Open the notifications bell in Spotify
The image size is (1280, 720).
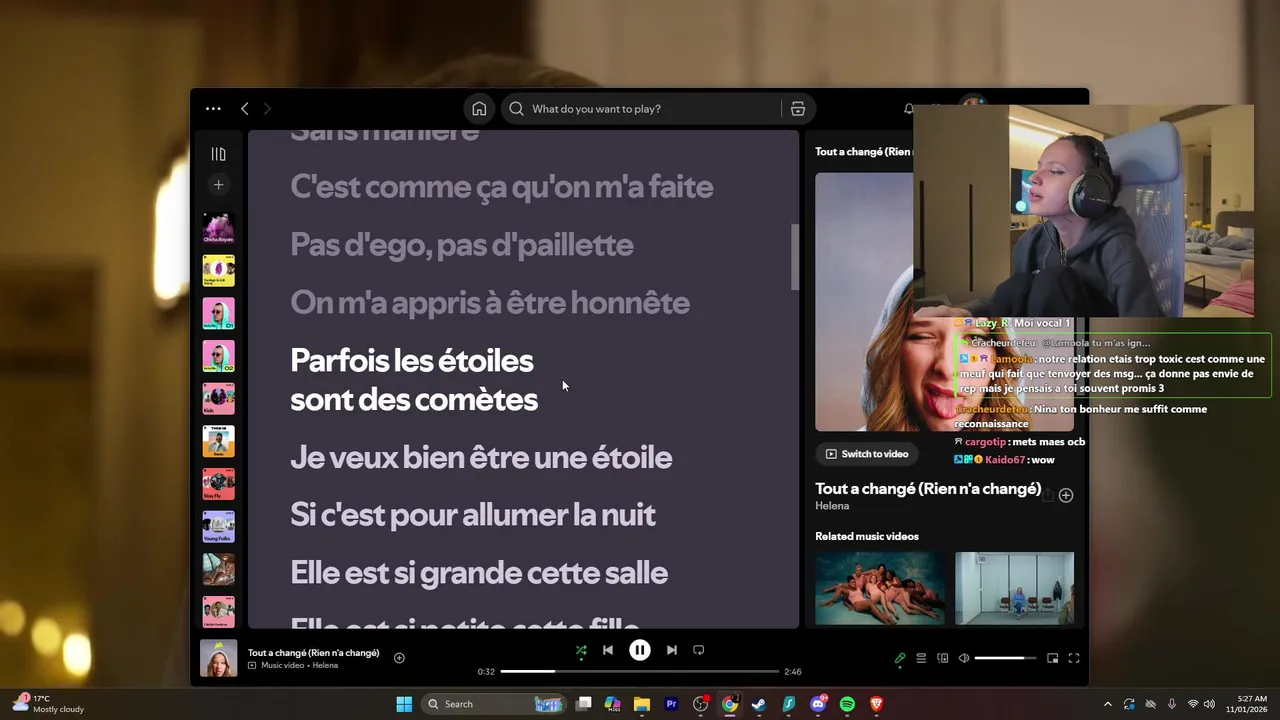(x=908, y=108)
